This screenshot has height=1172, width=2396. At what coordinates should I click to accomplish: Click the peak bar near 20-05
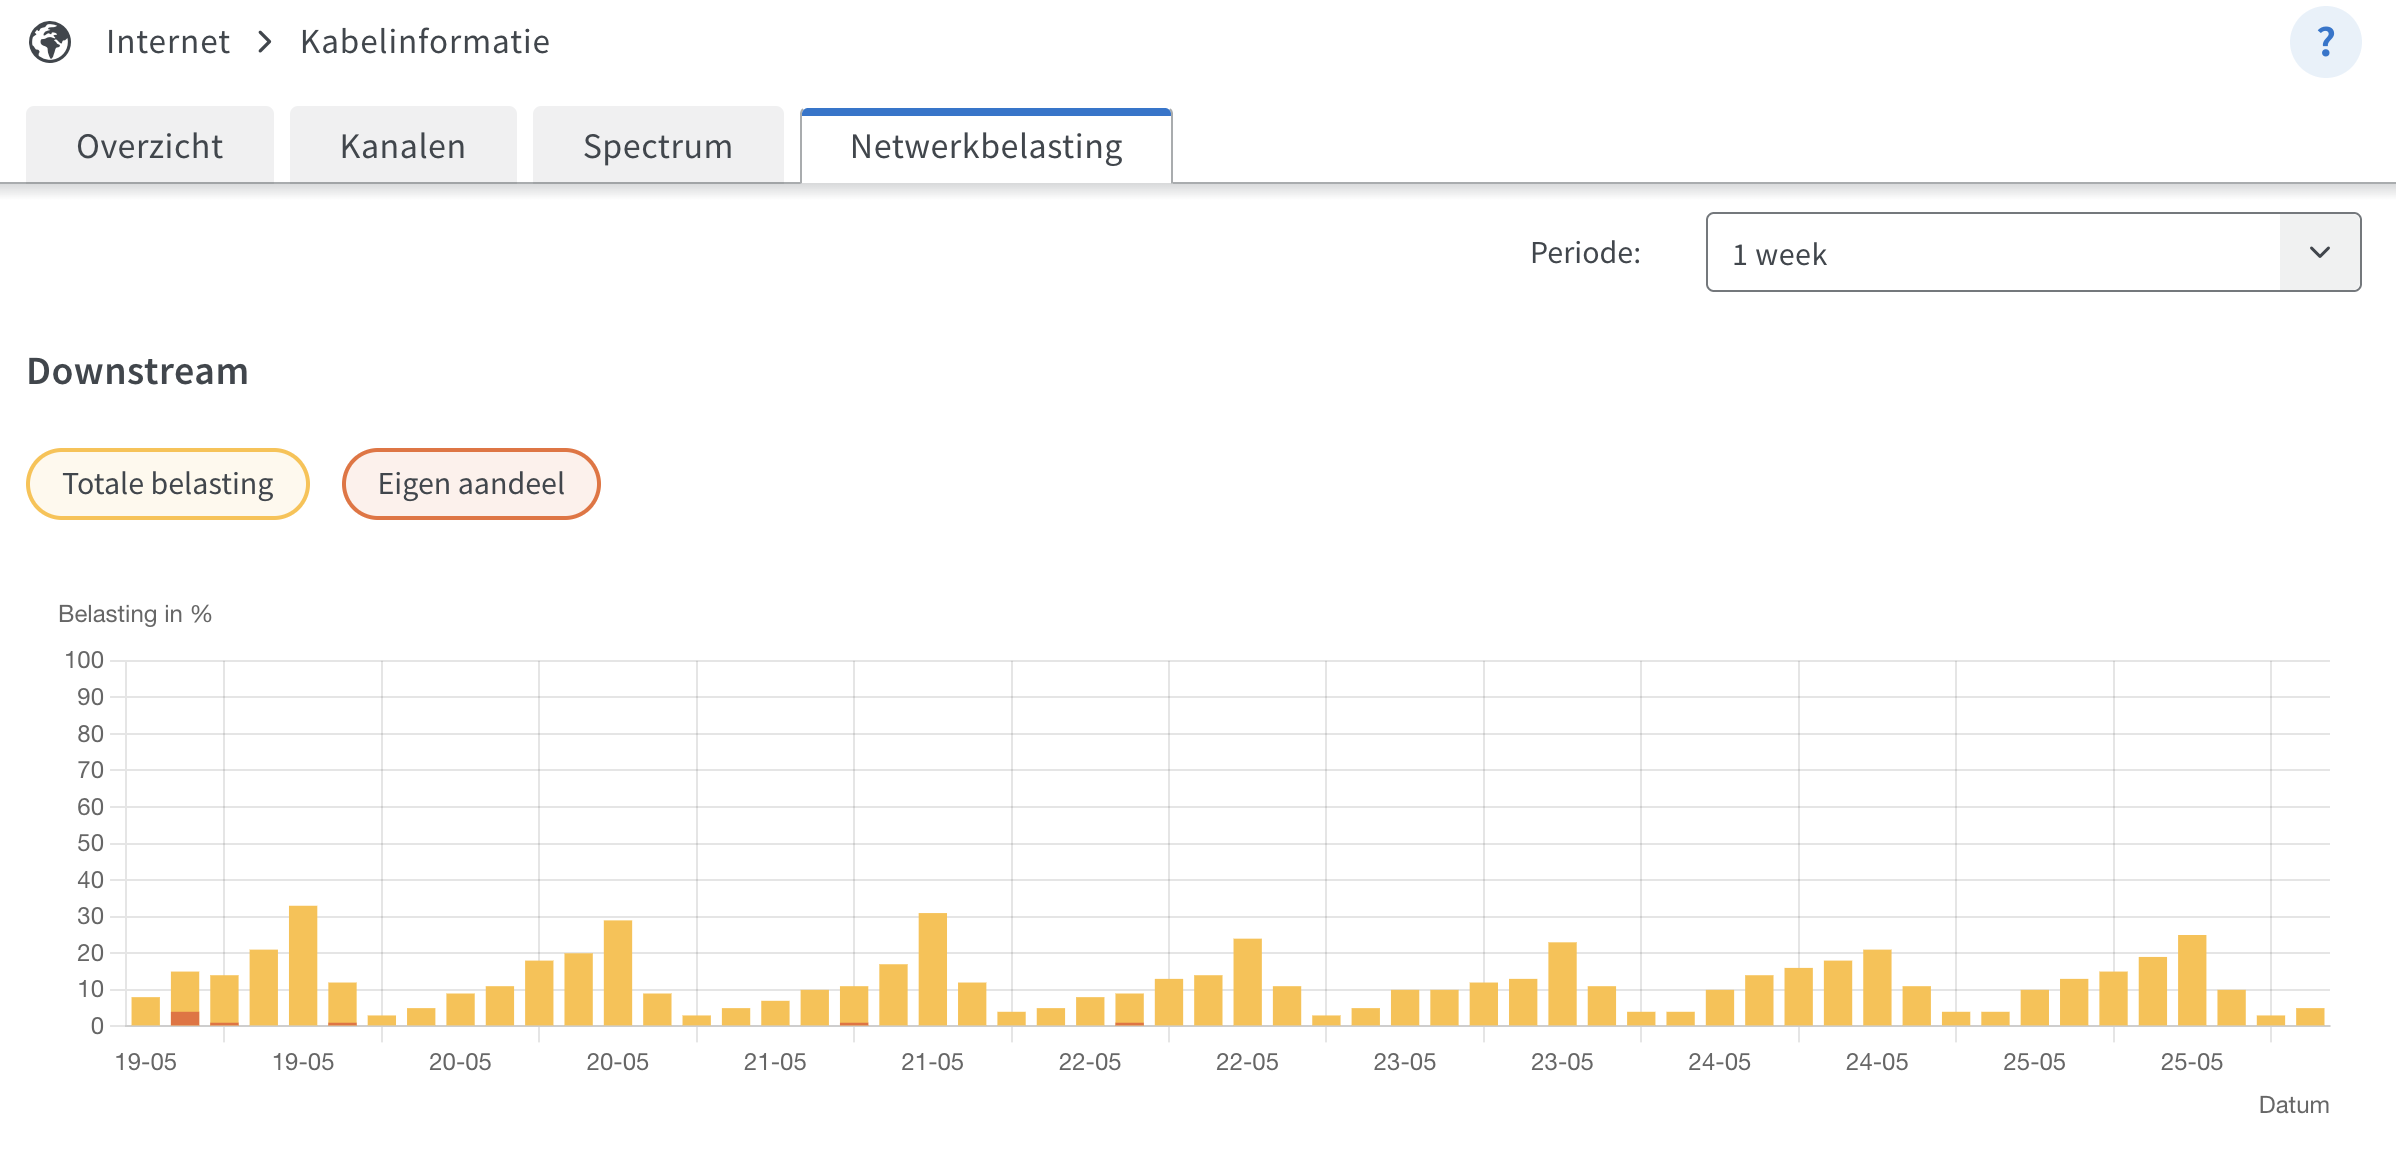point(618,973)
